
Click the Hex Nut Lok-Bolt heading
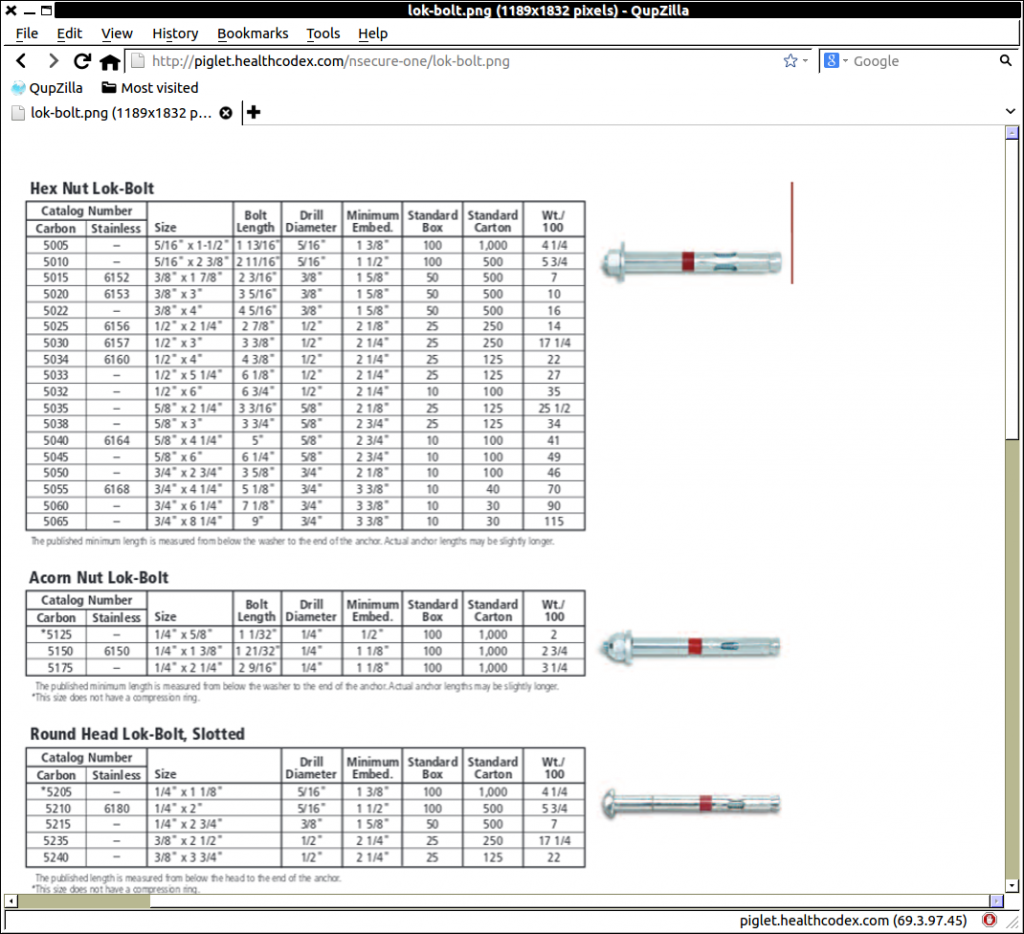tap(92, 188)
